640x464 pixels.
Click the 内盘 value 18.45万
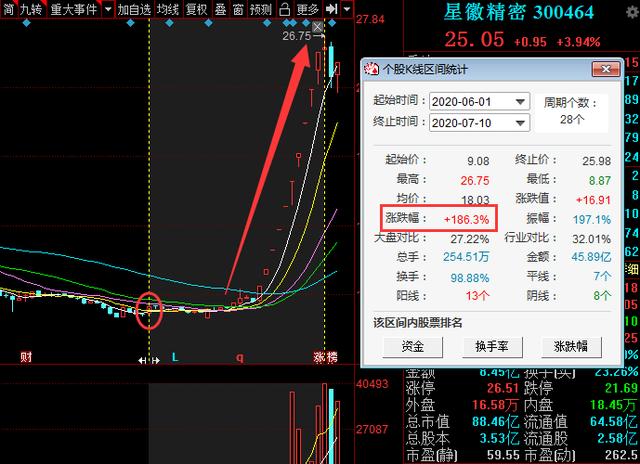[614, 405]
